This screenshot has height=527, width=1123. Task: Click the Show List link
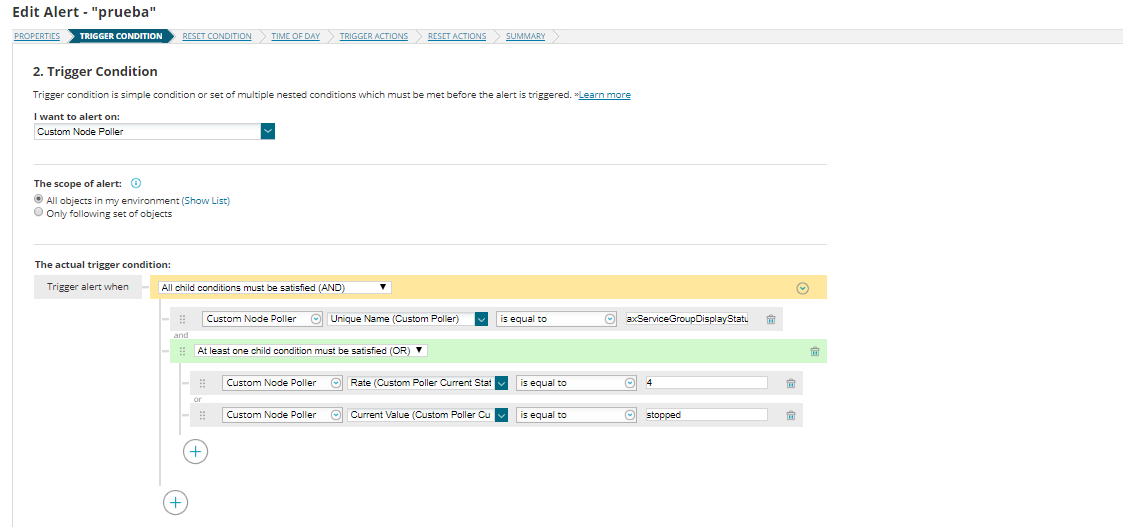coord(206,200)
